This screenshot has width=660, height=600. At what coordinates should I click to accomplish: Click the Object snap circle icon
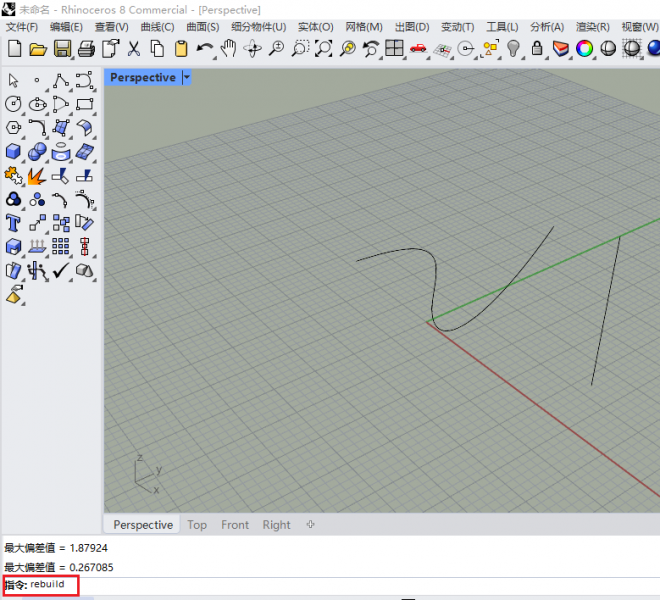(x=466, y=49)
